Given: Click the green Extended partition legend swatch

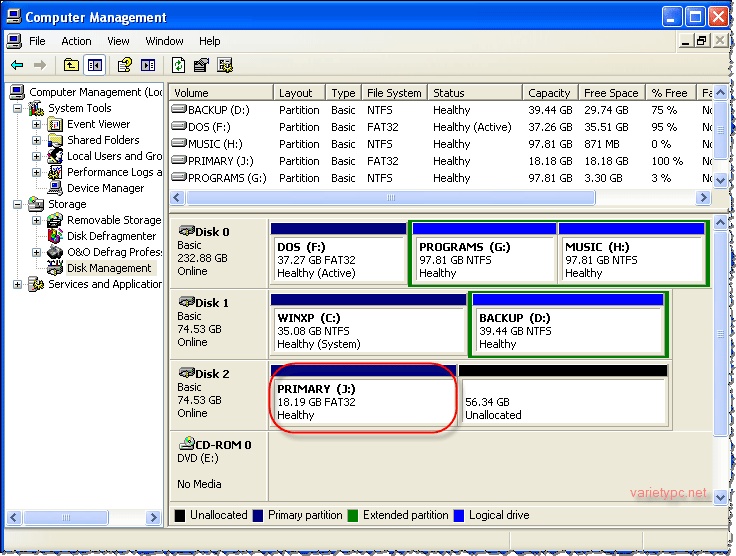Looking at the screenshot, I should click(353, 516).
